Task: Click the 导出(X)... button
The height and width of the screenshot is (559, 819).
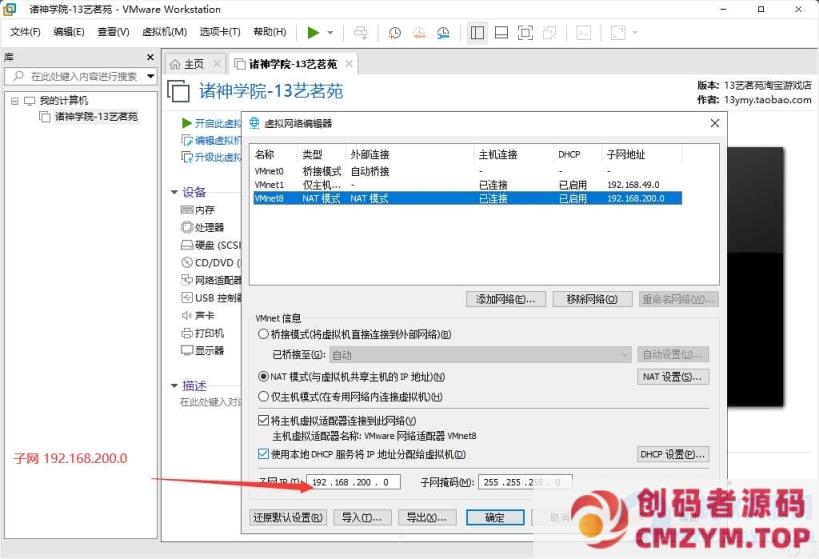Action: (x=427, y=517)
